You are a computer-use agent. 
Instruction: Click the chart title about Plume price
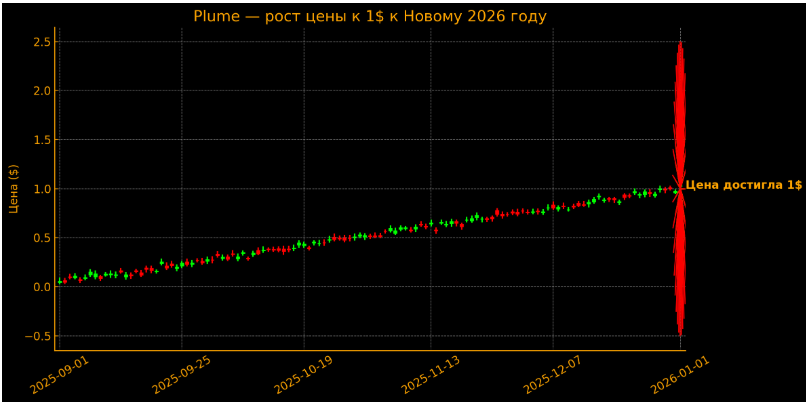click(x=370, y=16)
